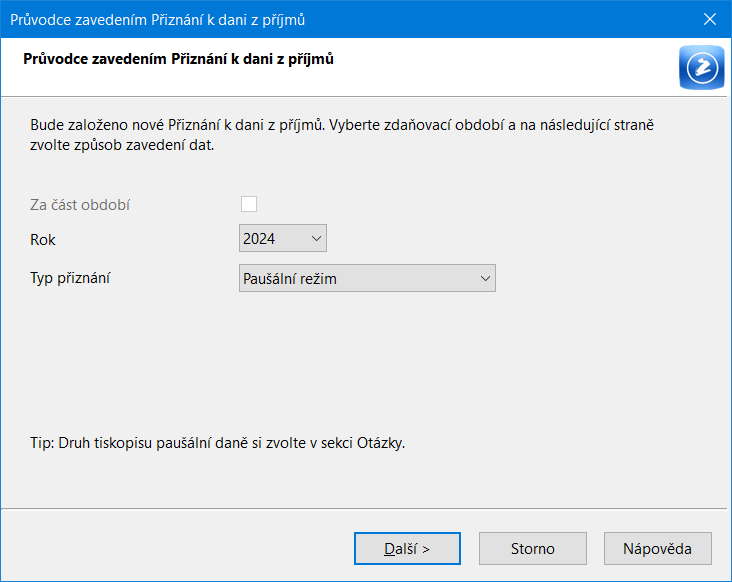
Task: Select the 2024 value in Rok field
Action: click(x=259, y=238)
